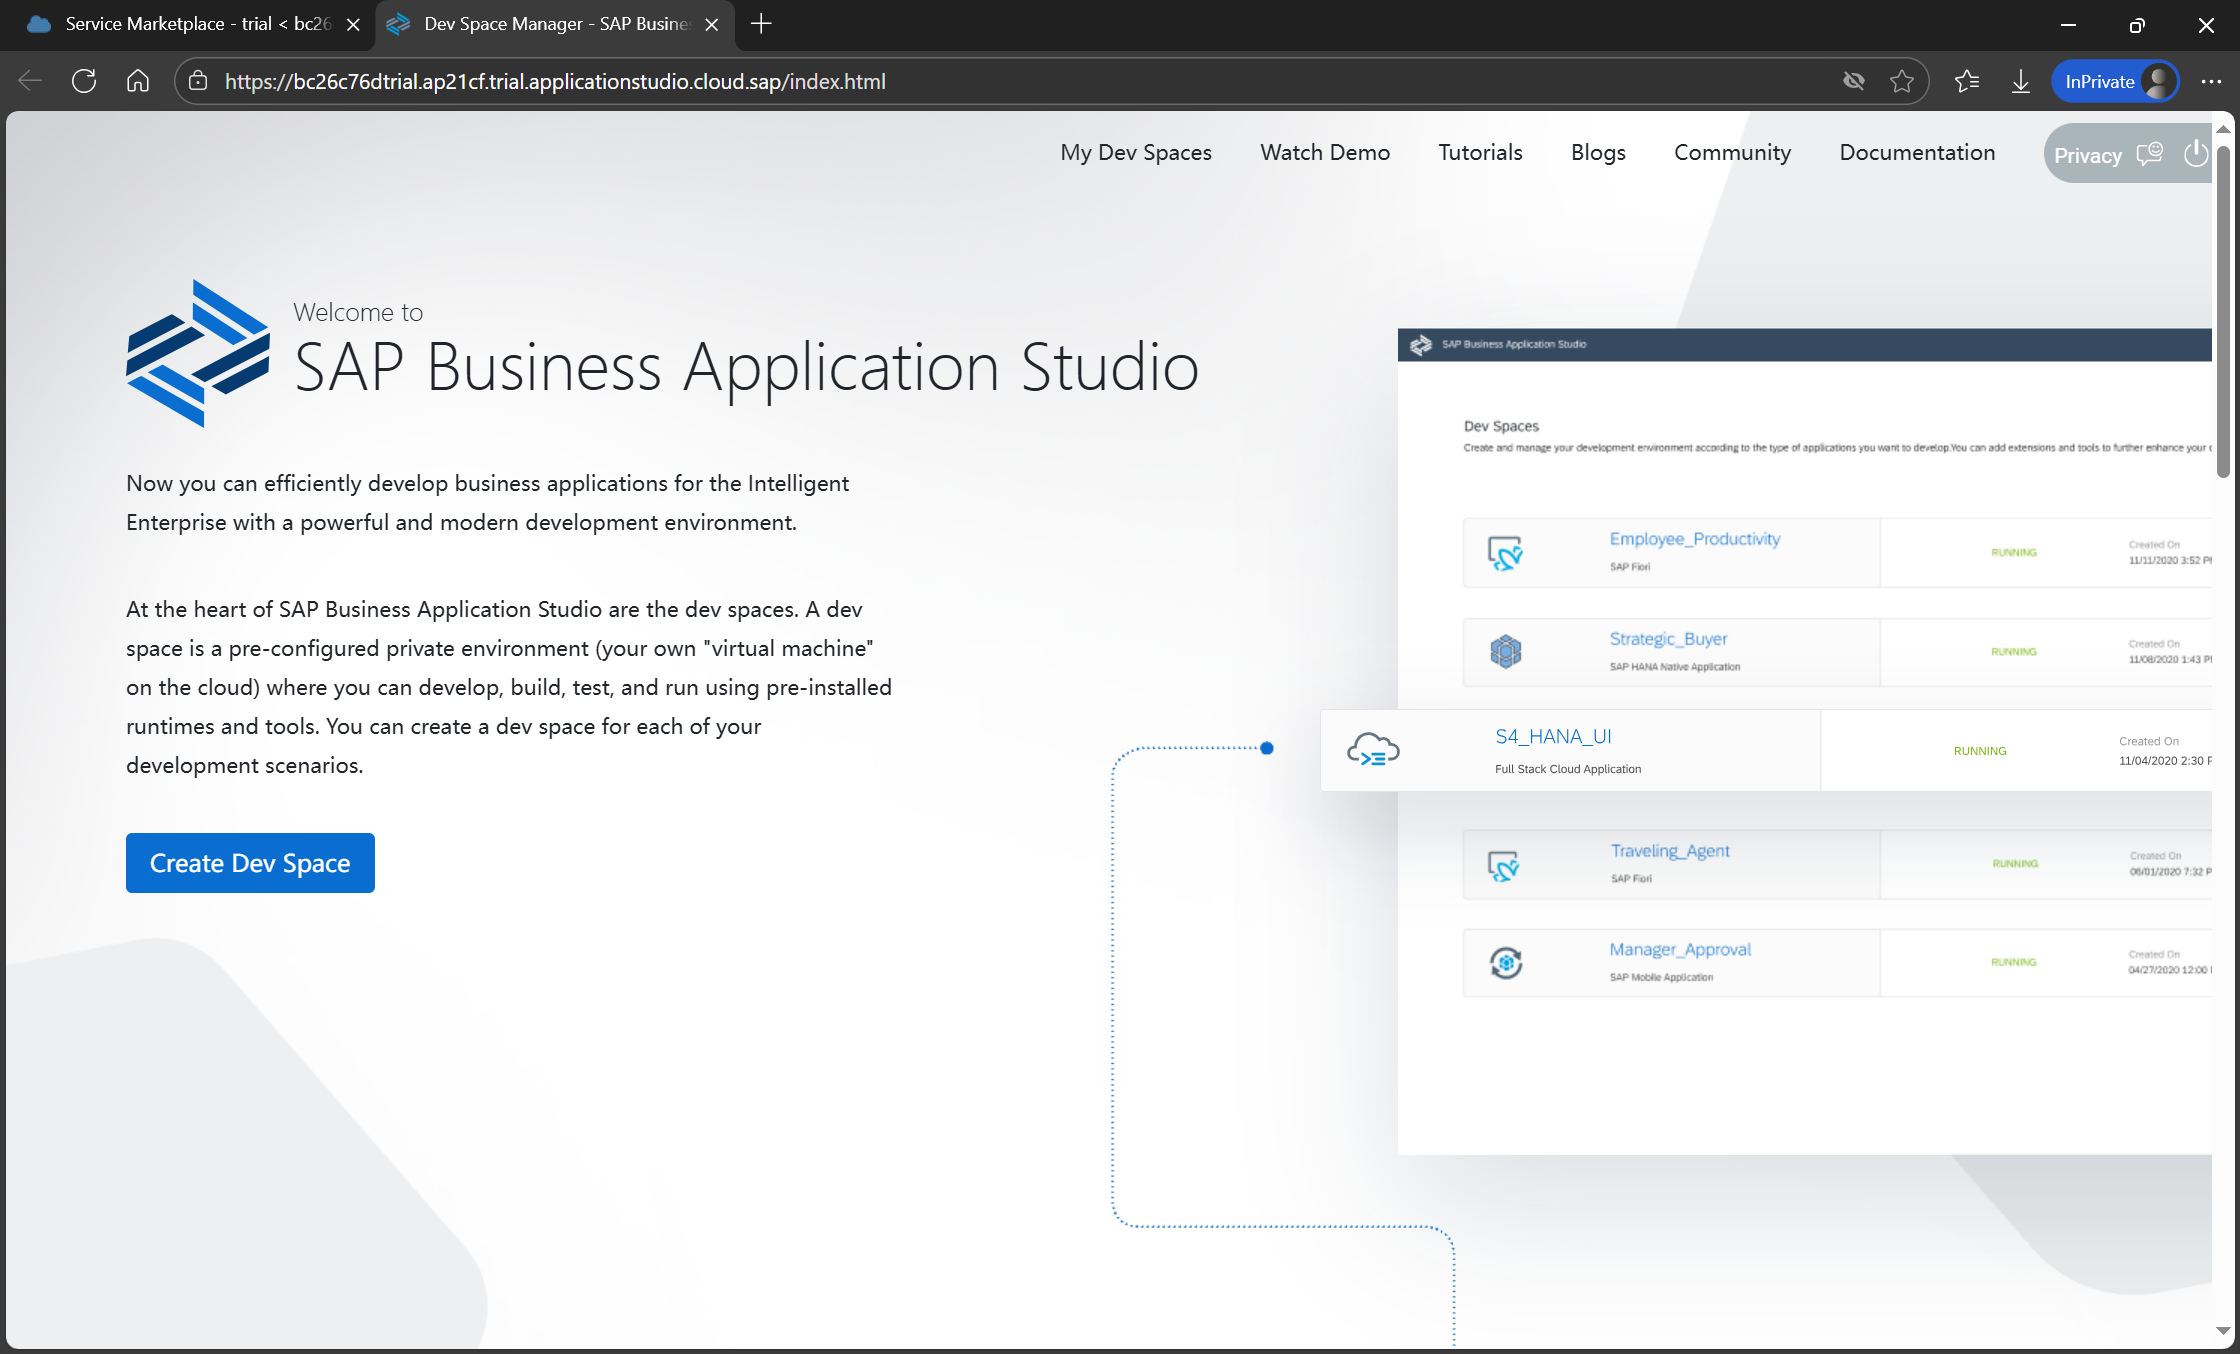This screenshot has width=2240, height=1354.
Task: Click the Manager_Approval mobile icon
Action: click(1505, 962)
